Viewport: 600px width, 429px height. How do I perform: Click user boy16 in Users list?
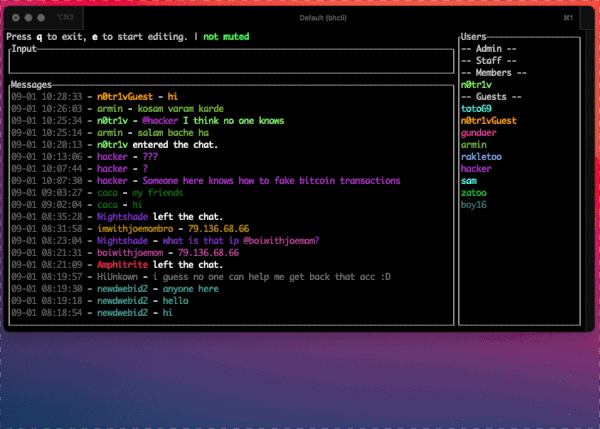(x=474, y=205)
